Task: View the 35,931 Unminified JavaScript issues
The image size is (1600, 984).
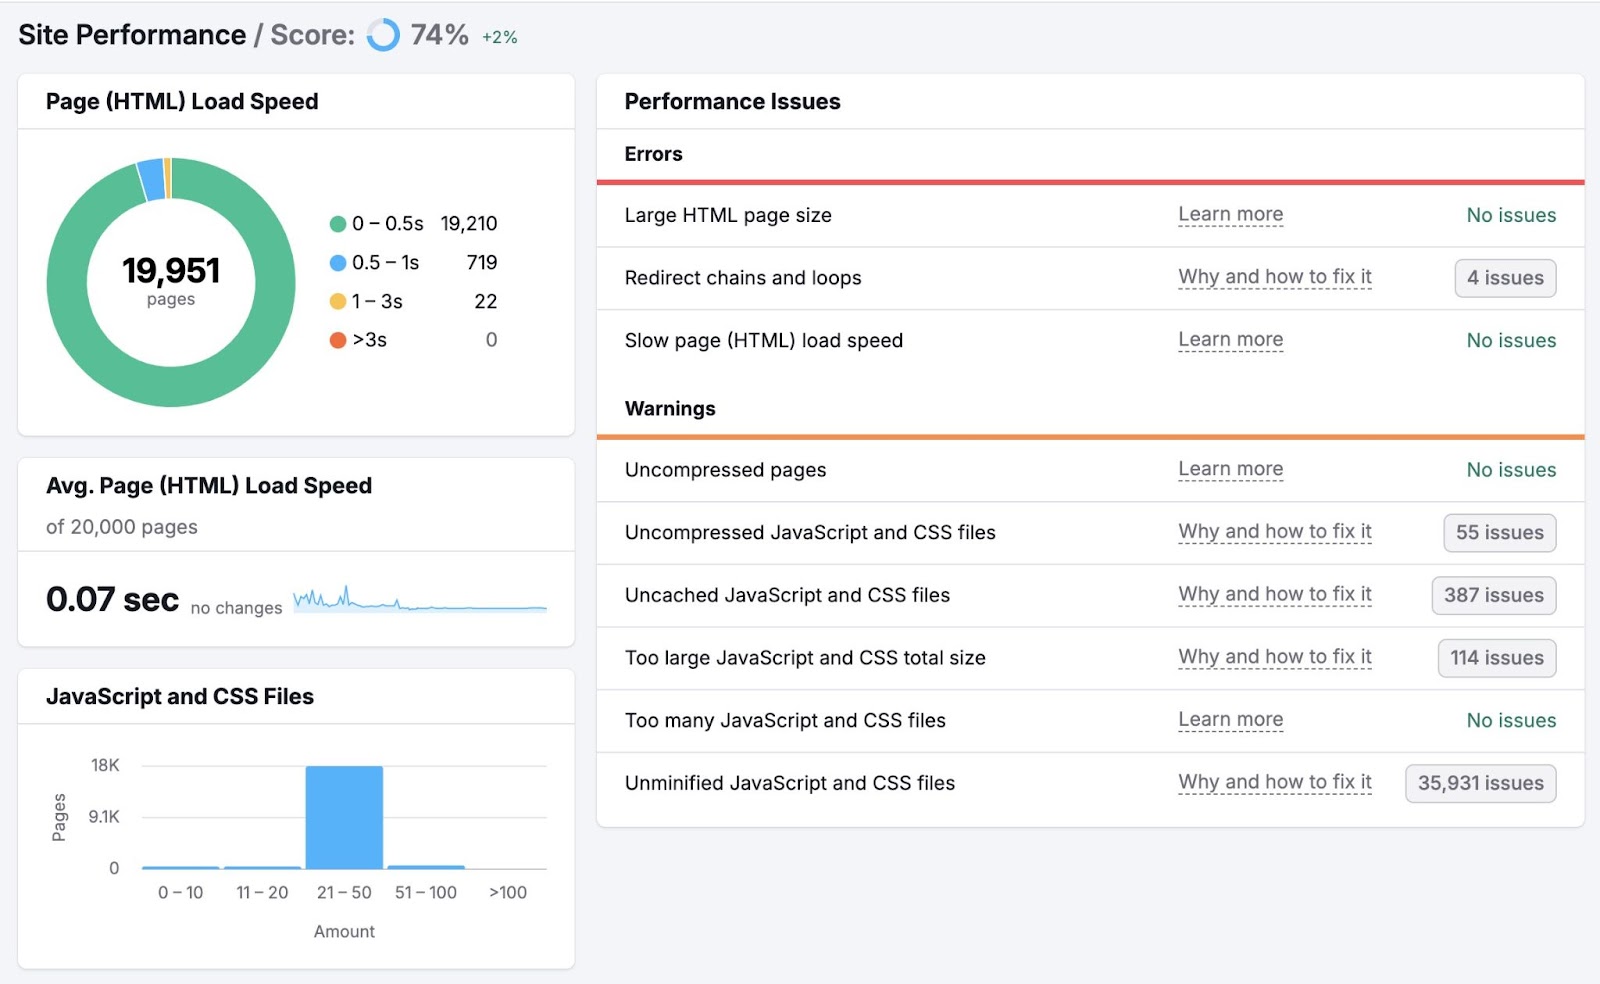Action: (x=1479, y=783)
